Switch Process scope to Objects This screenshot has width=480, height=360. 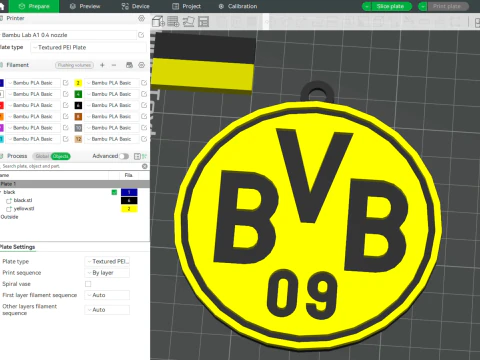pos(61,156)
